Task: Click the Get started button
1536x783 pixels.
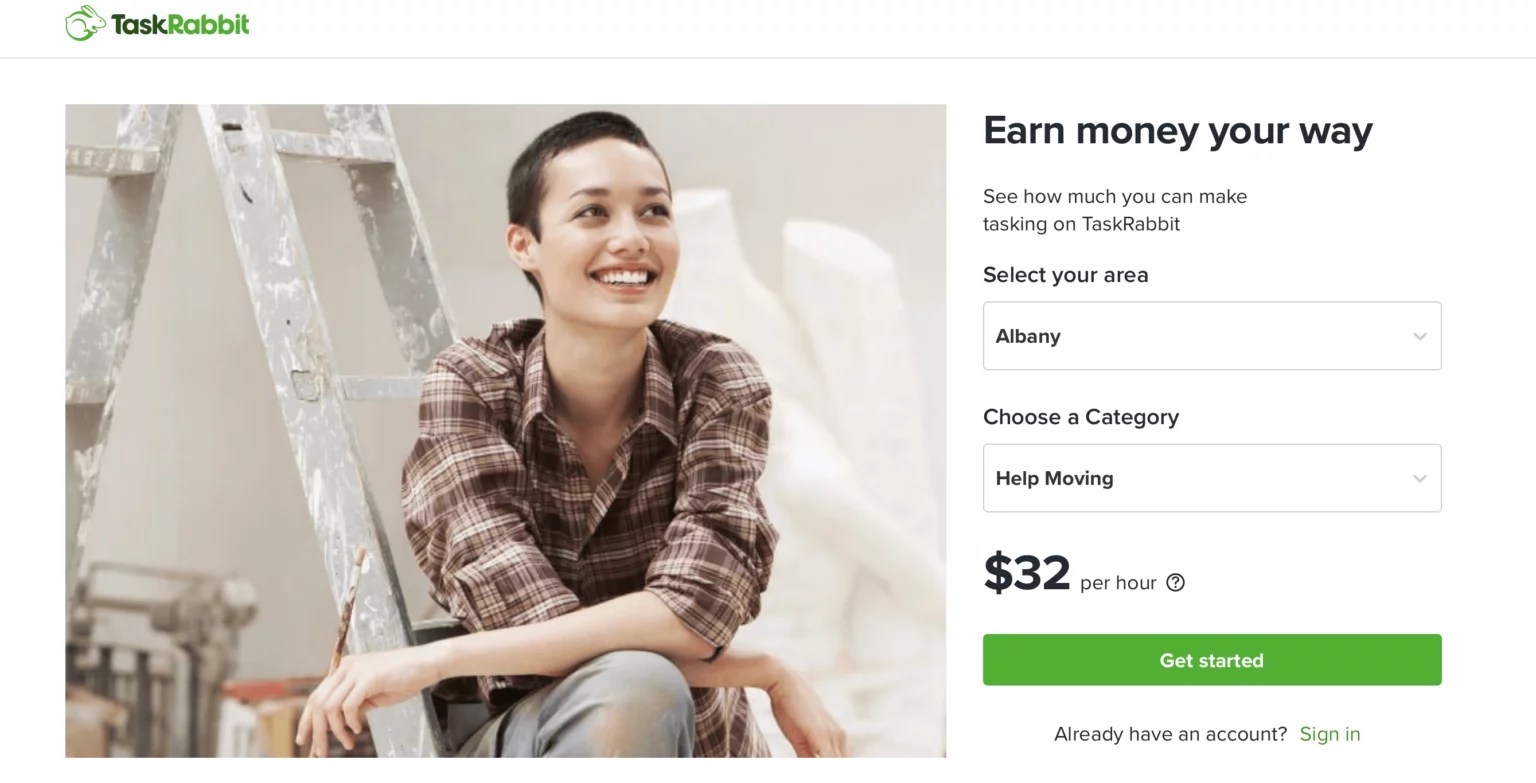Action: [x=1211, y=660]
